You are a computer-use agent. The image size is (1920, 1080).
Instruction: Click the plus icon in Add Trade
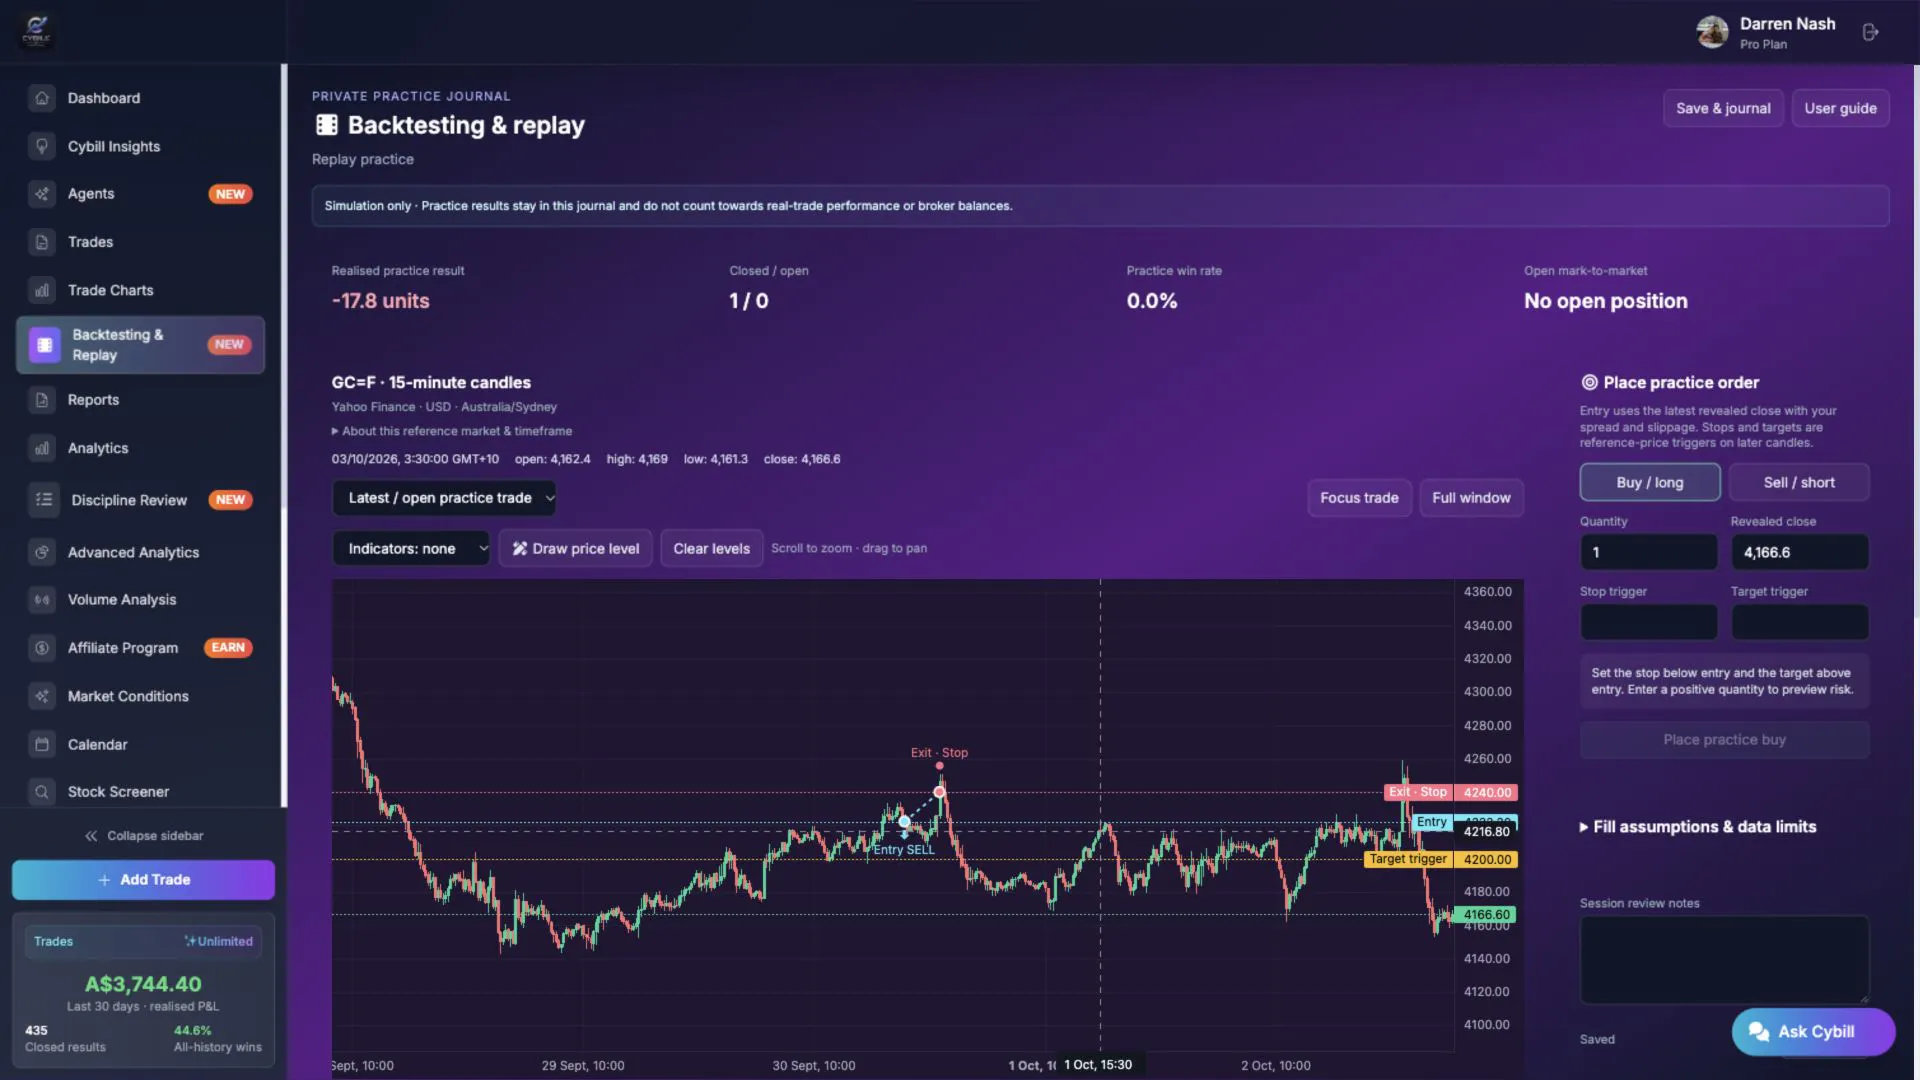tap(104, 880)
